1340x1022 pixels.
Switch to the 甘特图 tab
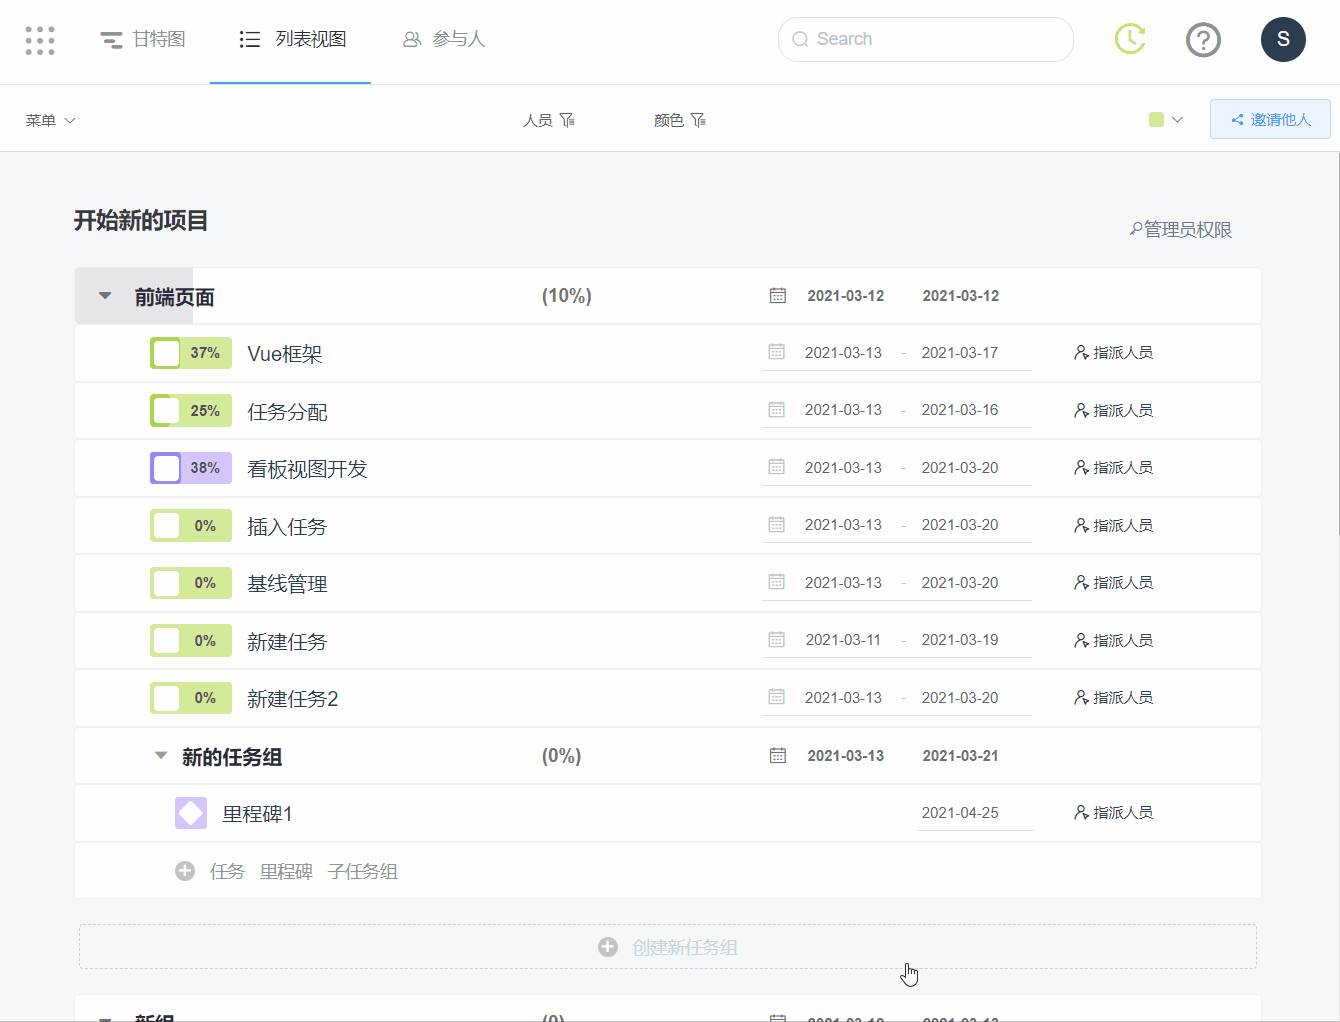[143, 39]
